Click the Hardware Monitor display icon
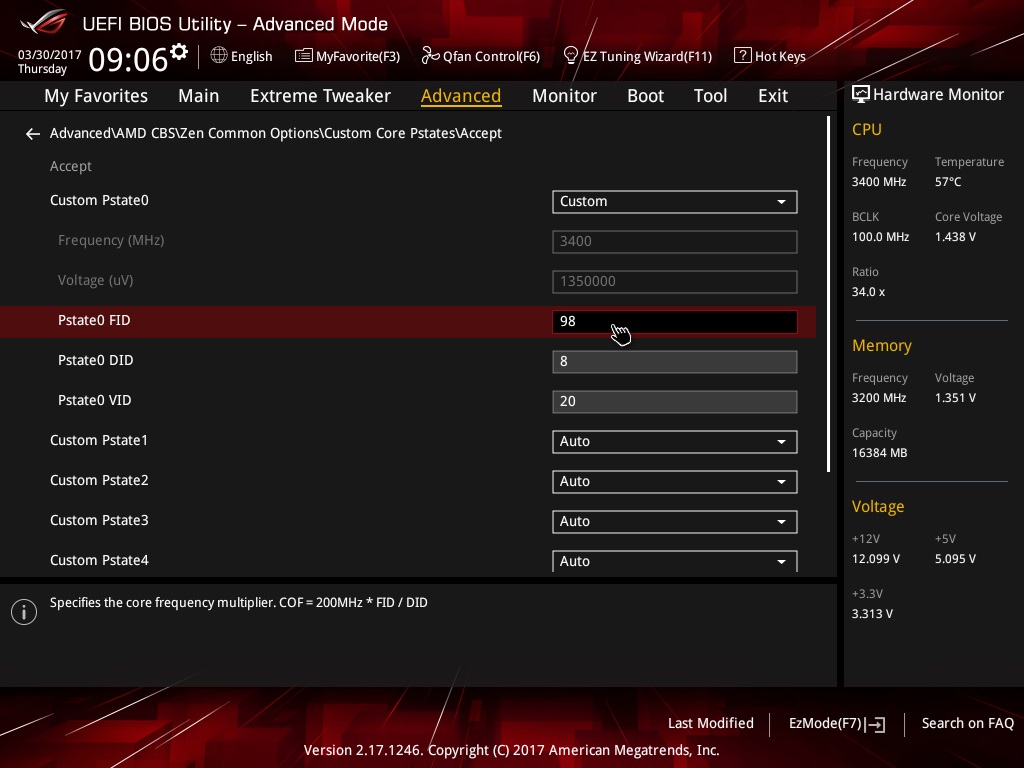Viewport: 1024px width, 768px height. (861, 95)
